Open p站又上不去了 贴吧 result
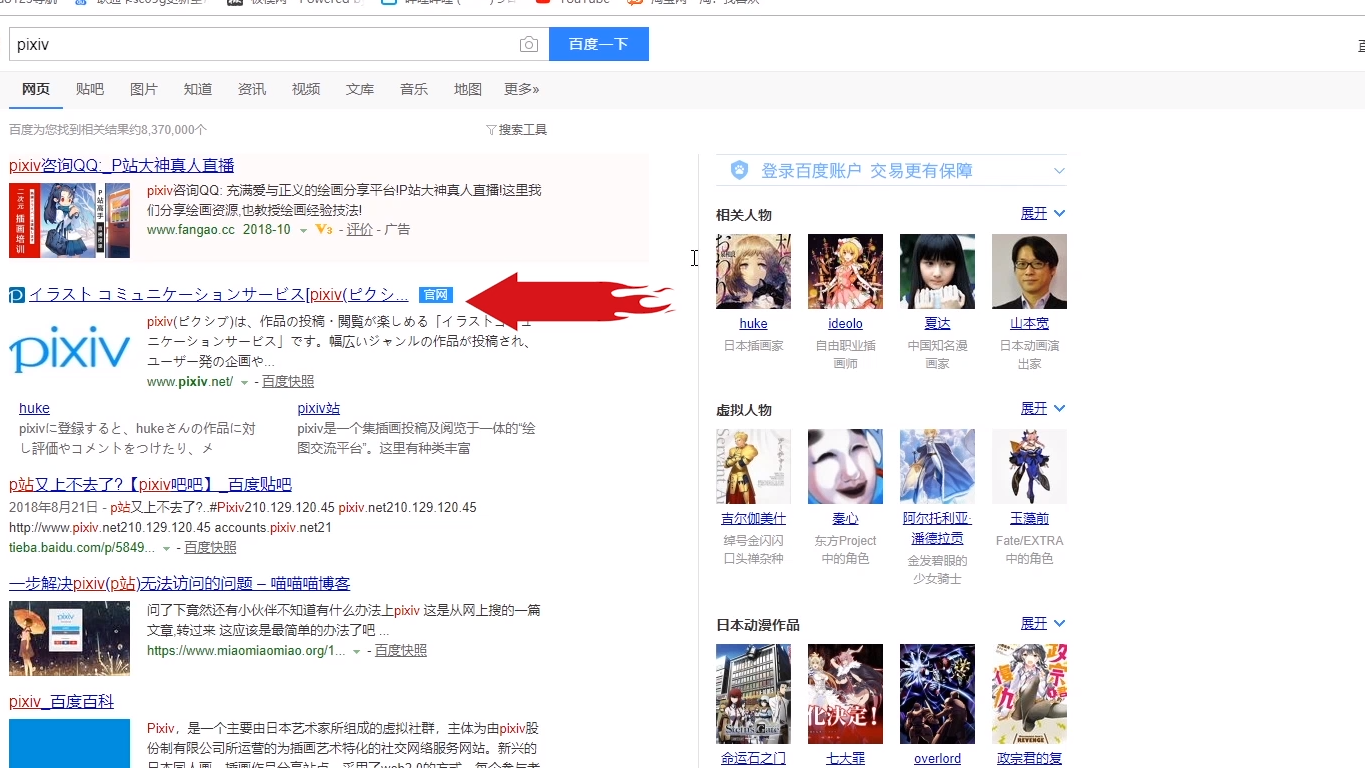Screen dimensions: 1365x768 pos(150,485)
